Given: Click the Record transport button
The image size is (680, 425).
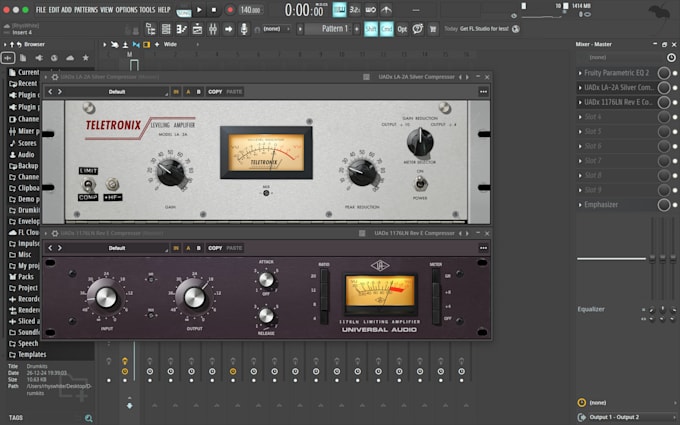Looking at the screenshot, I should 230,10.
